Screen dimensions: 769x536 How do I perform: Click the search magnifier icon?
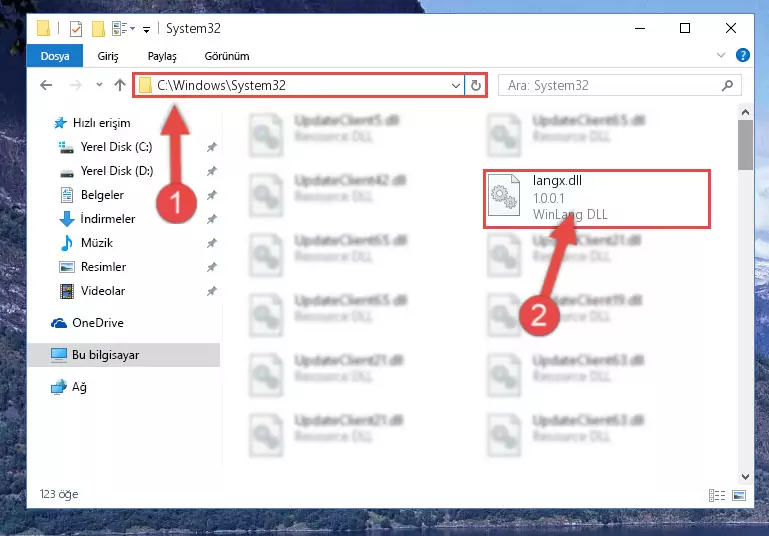click(727, 85)
